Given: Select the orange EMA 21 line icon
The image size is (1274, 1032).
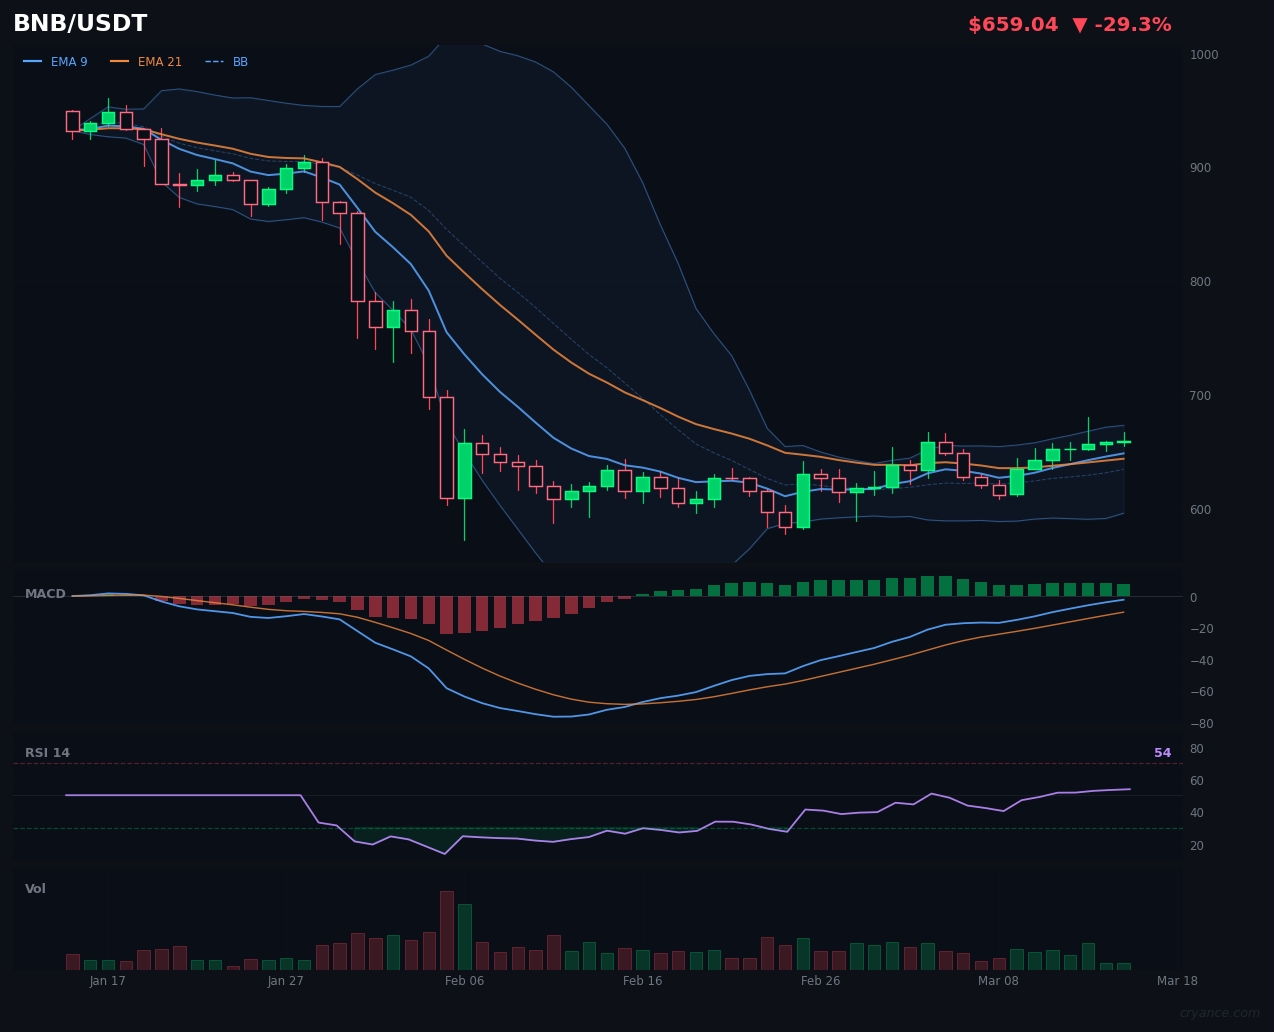Looking at the screenshot, I should pyautogui.click(x=122, y=61).
